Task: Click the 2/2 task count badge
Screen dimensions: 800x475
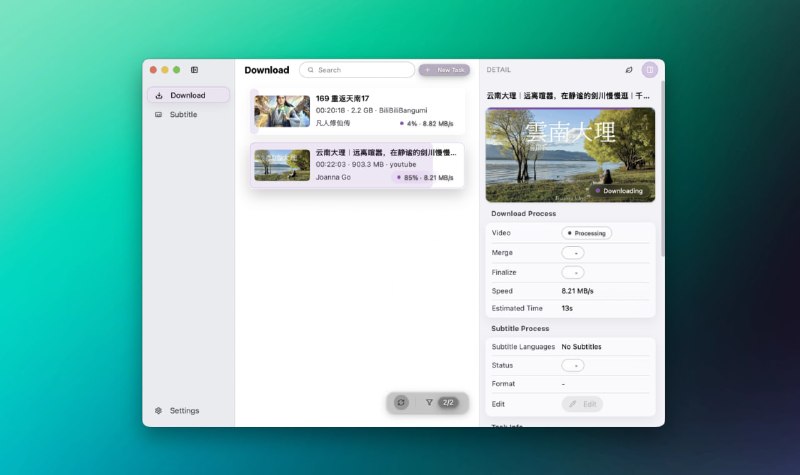Action: (448, 402)
